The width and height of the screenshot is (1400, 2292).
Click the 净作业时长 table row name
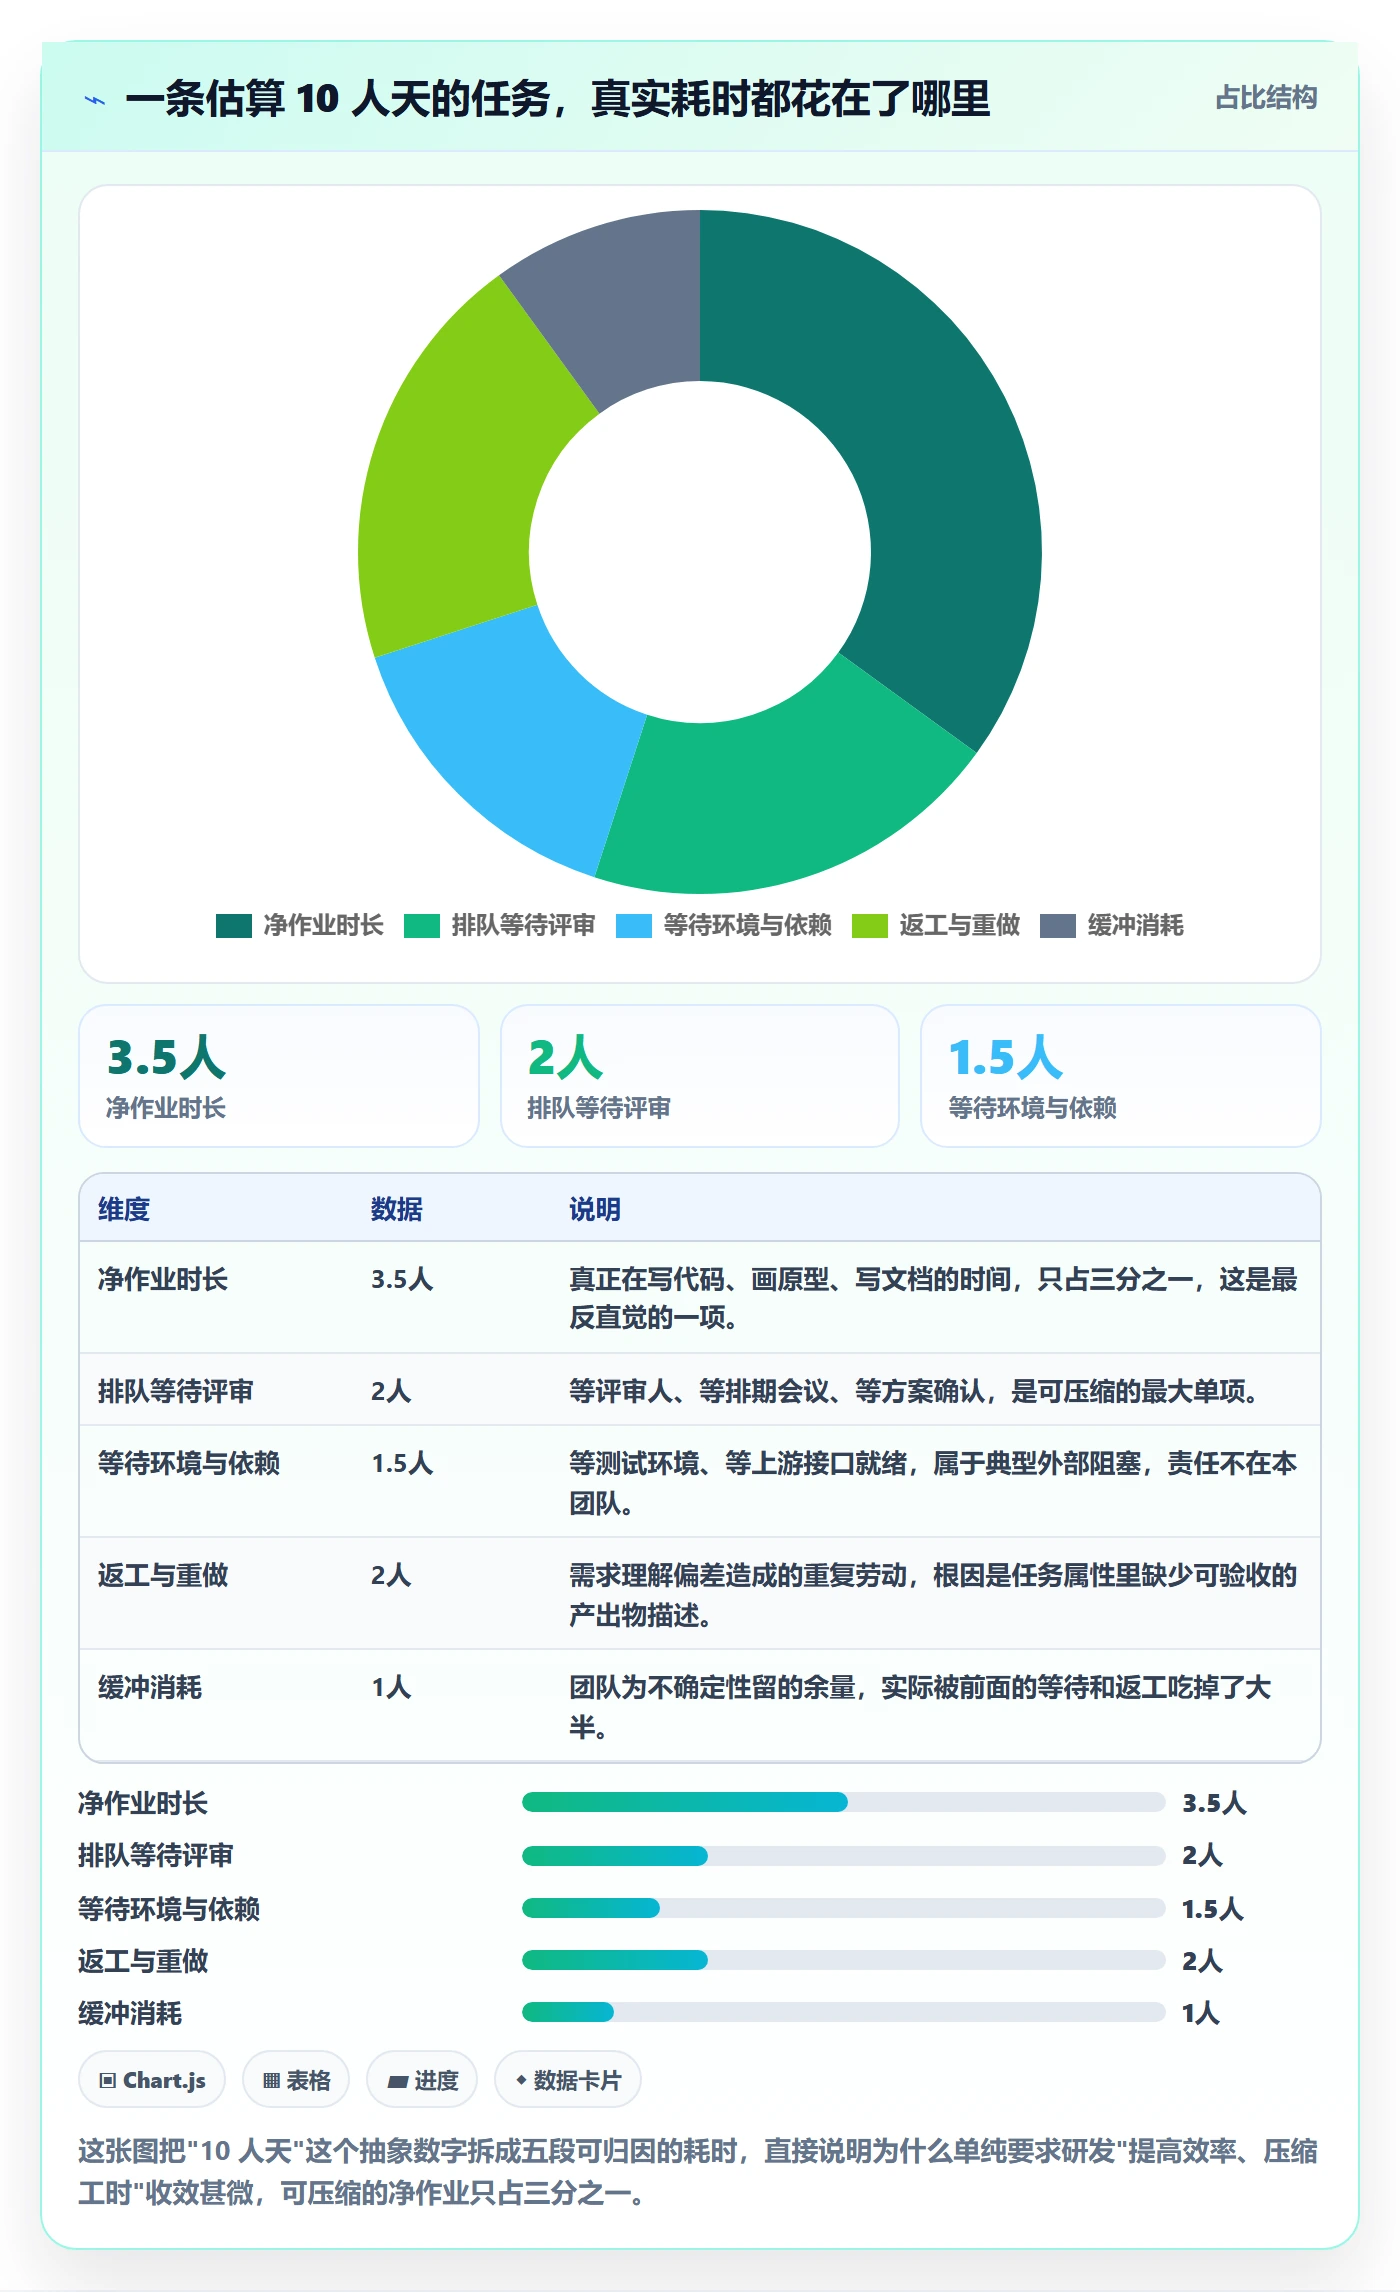163,1279
